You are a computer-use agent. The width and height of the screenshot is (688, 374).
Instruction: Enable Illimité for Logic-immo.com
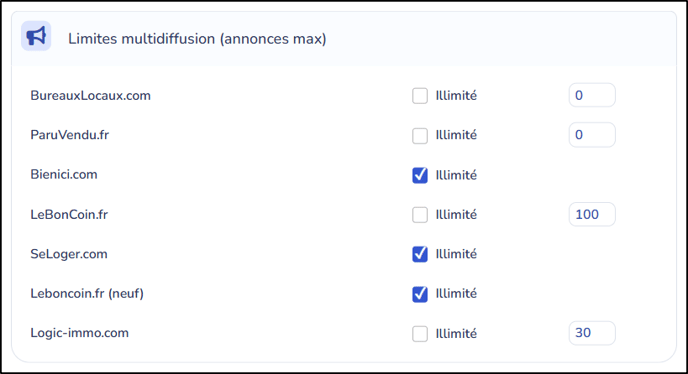[x=420, y=334]
